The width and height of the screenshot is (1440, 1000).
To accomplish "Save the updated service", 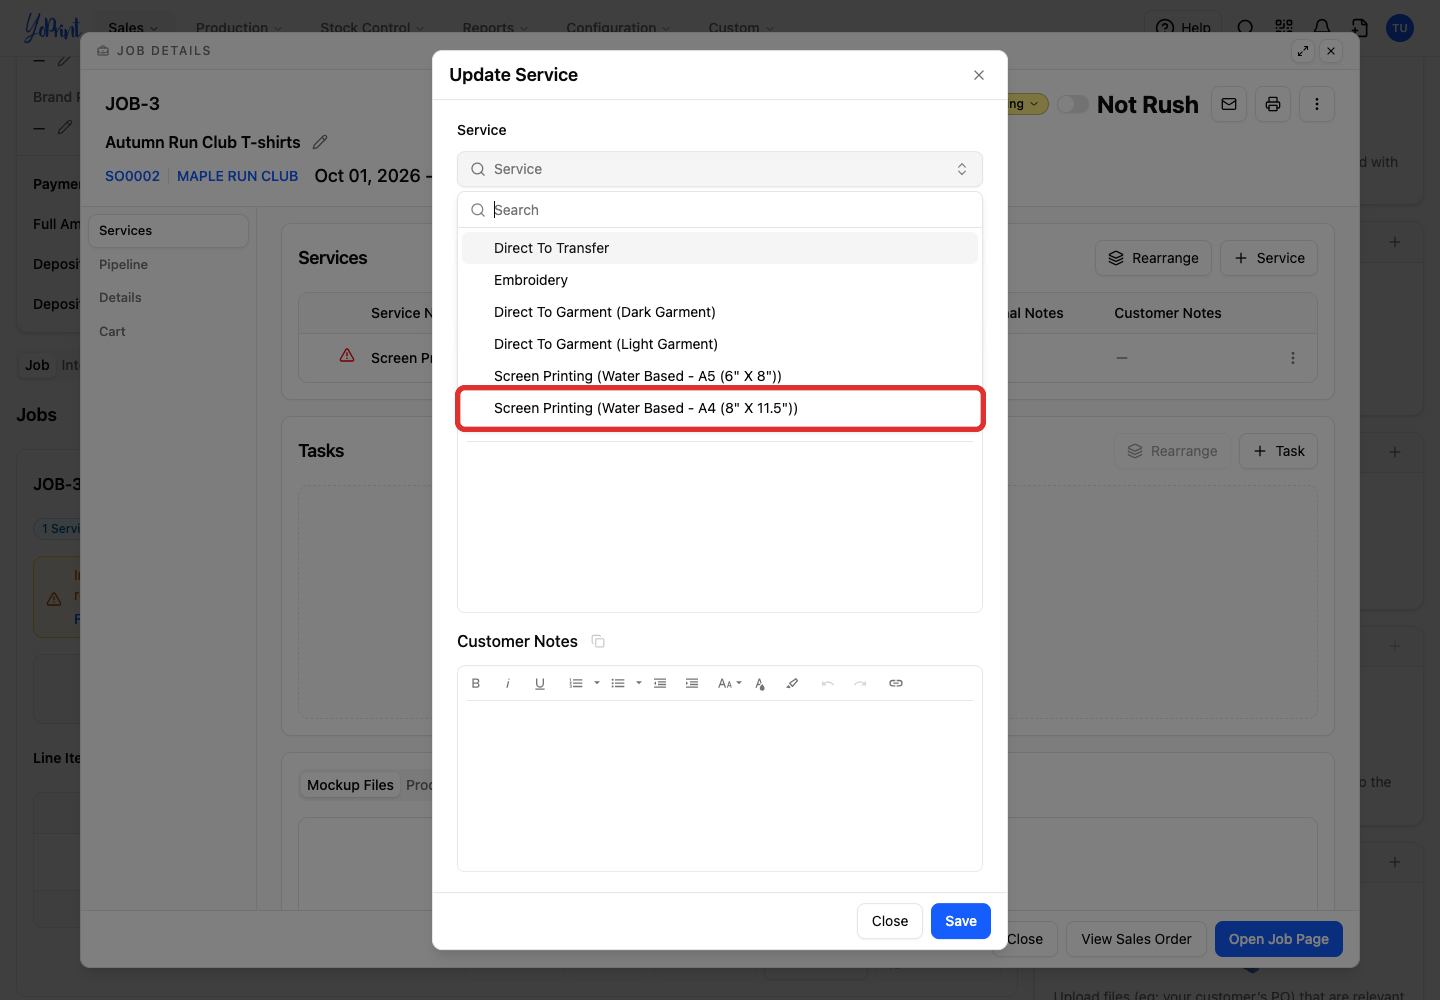I will tap(961, 921).
